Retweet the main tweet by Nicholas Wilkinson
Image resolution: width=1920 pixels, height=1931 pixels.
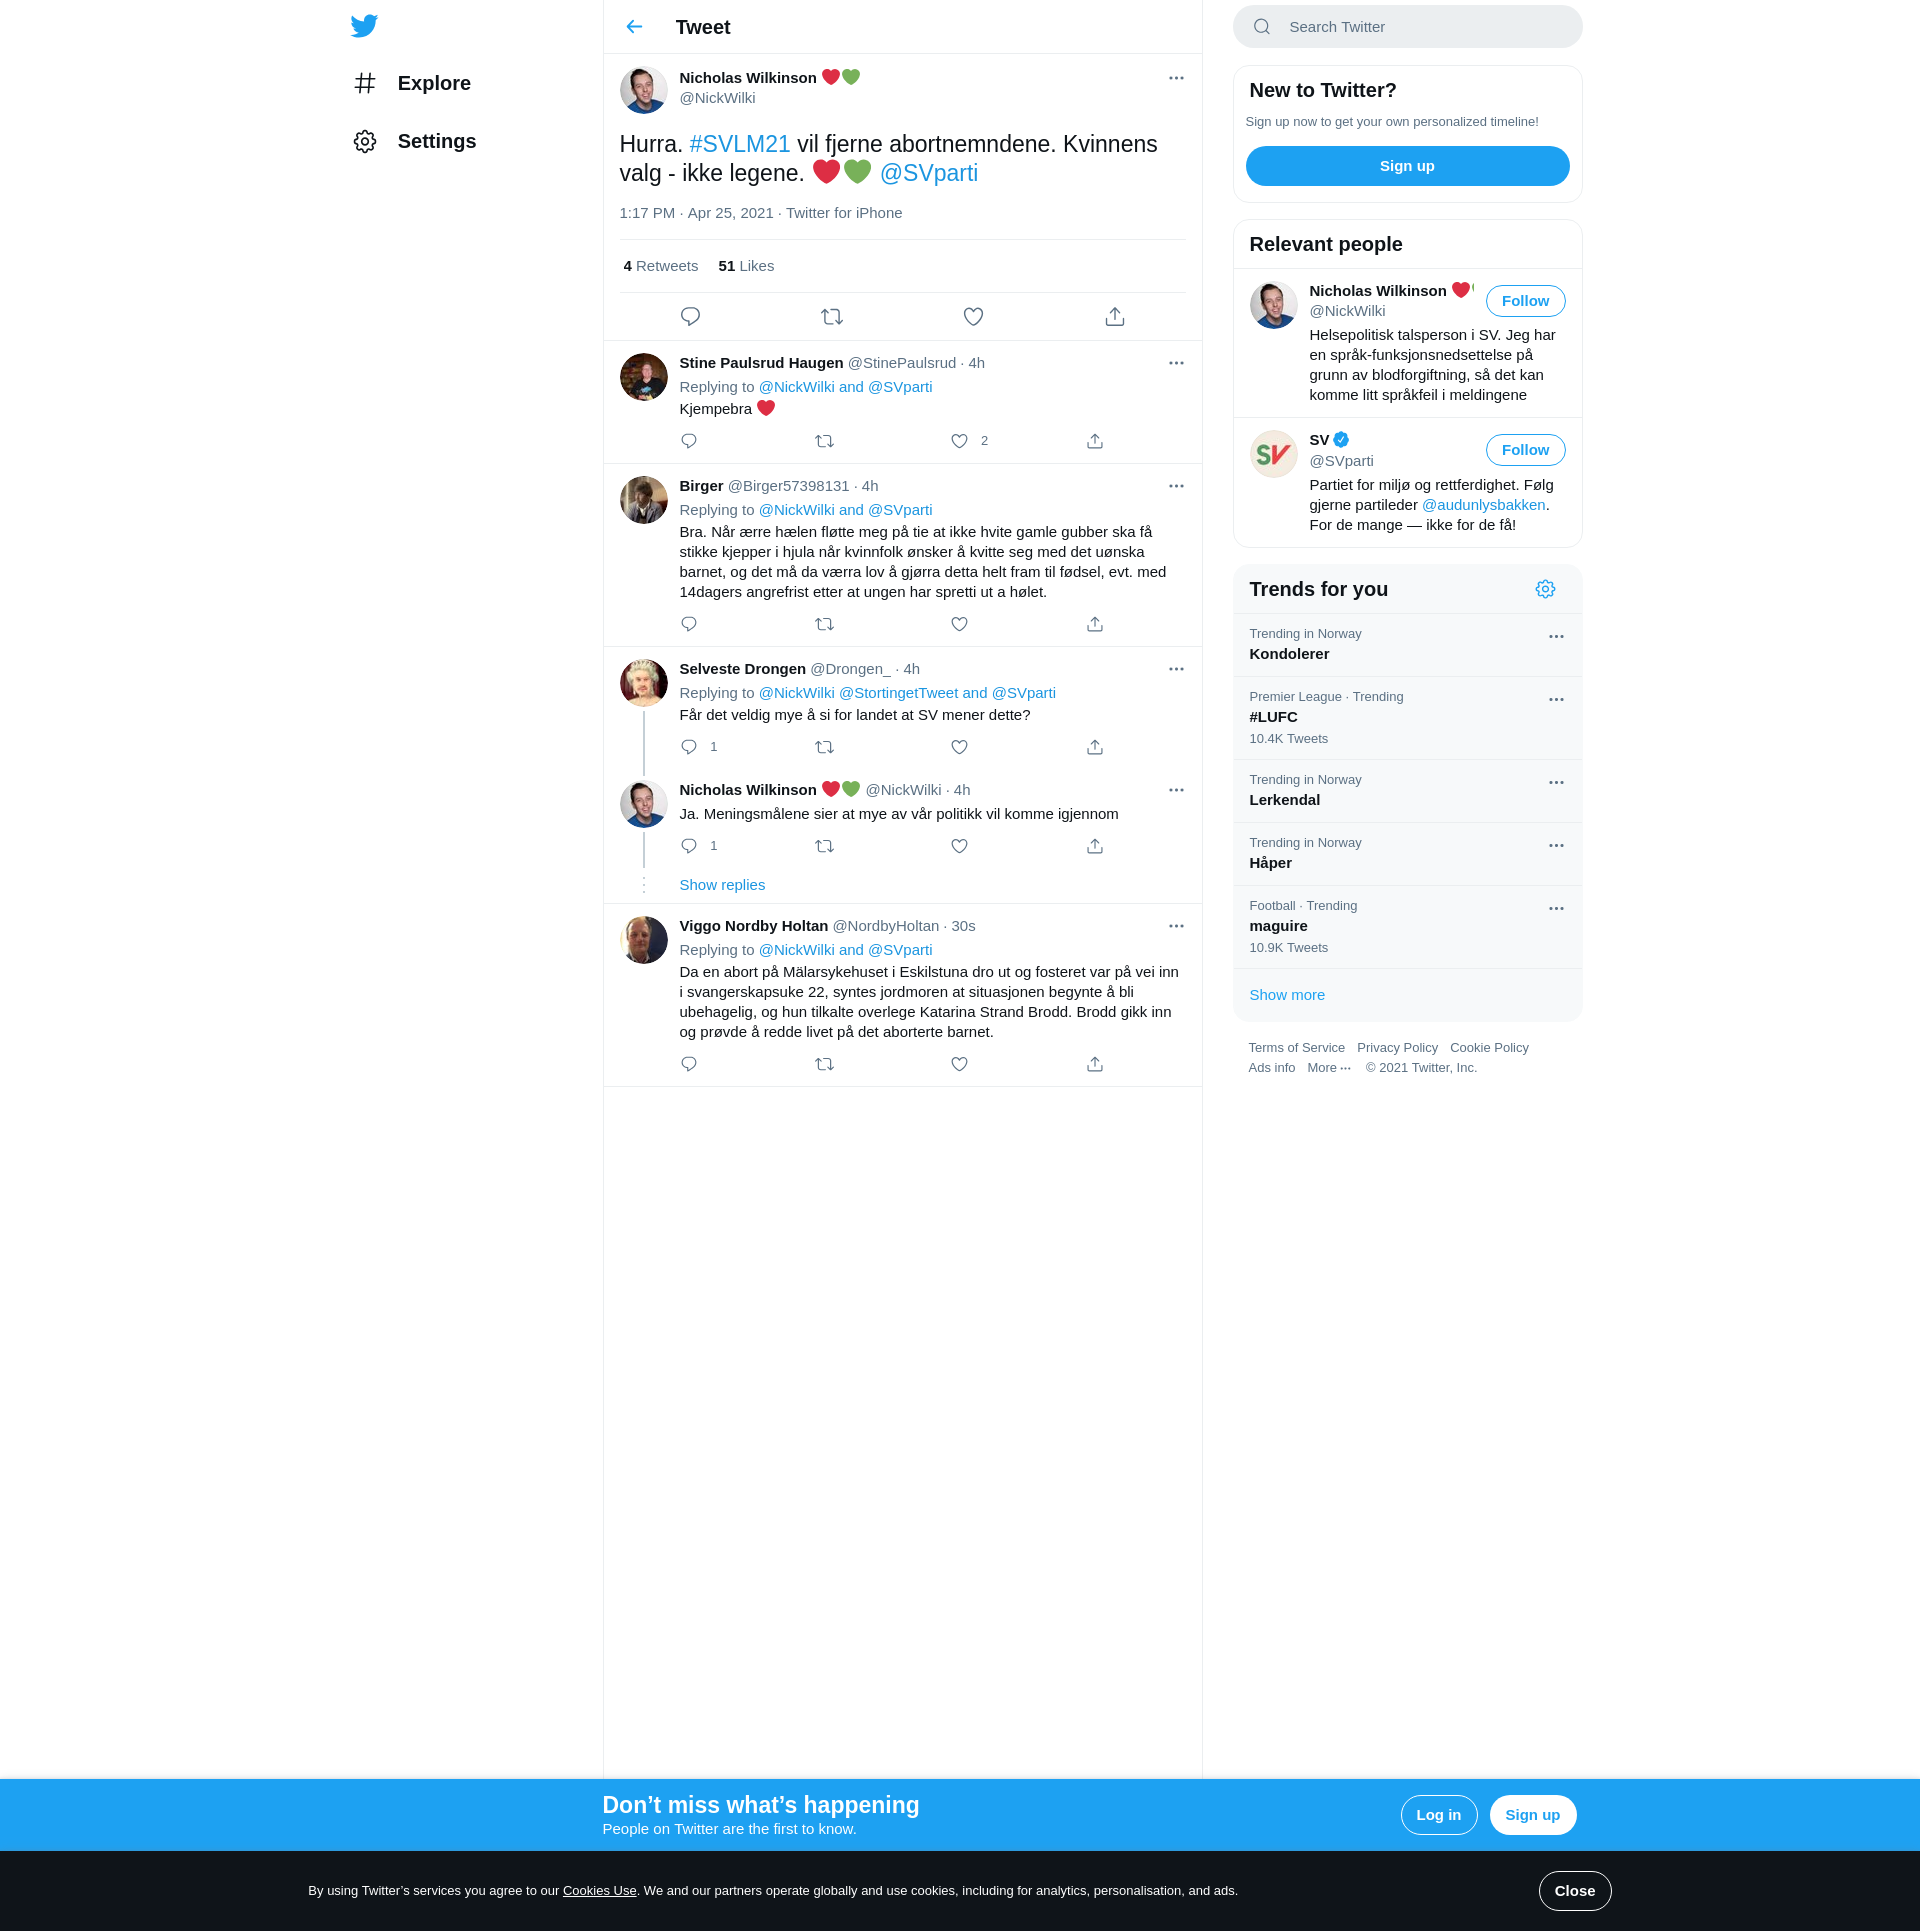click(832, 317)
